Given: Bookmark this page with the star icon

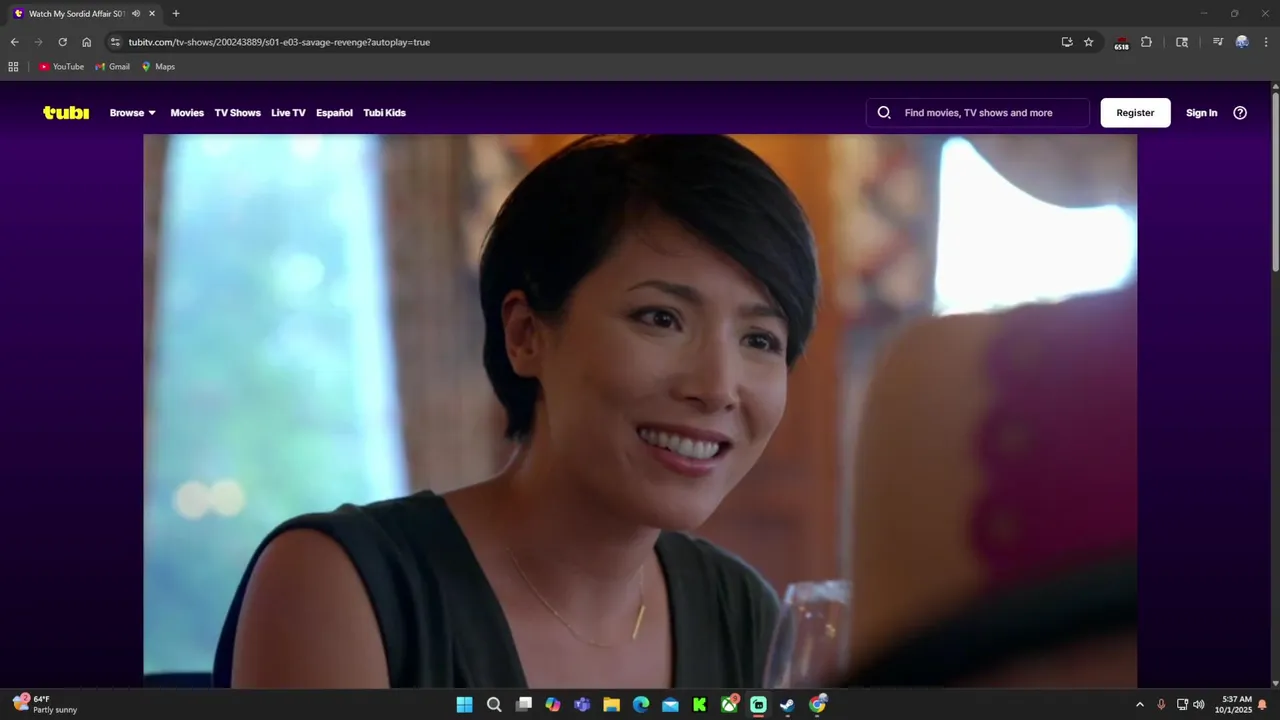Looking at the screenshot, I should click(x=1089, y=42).
